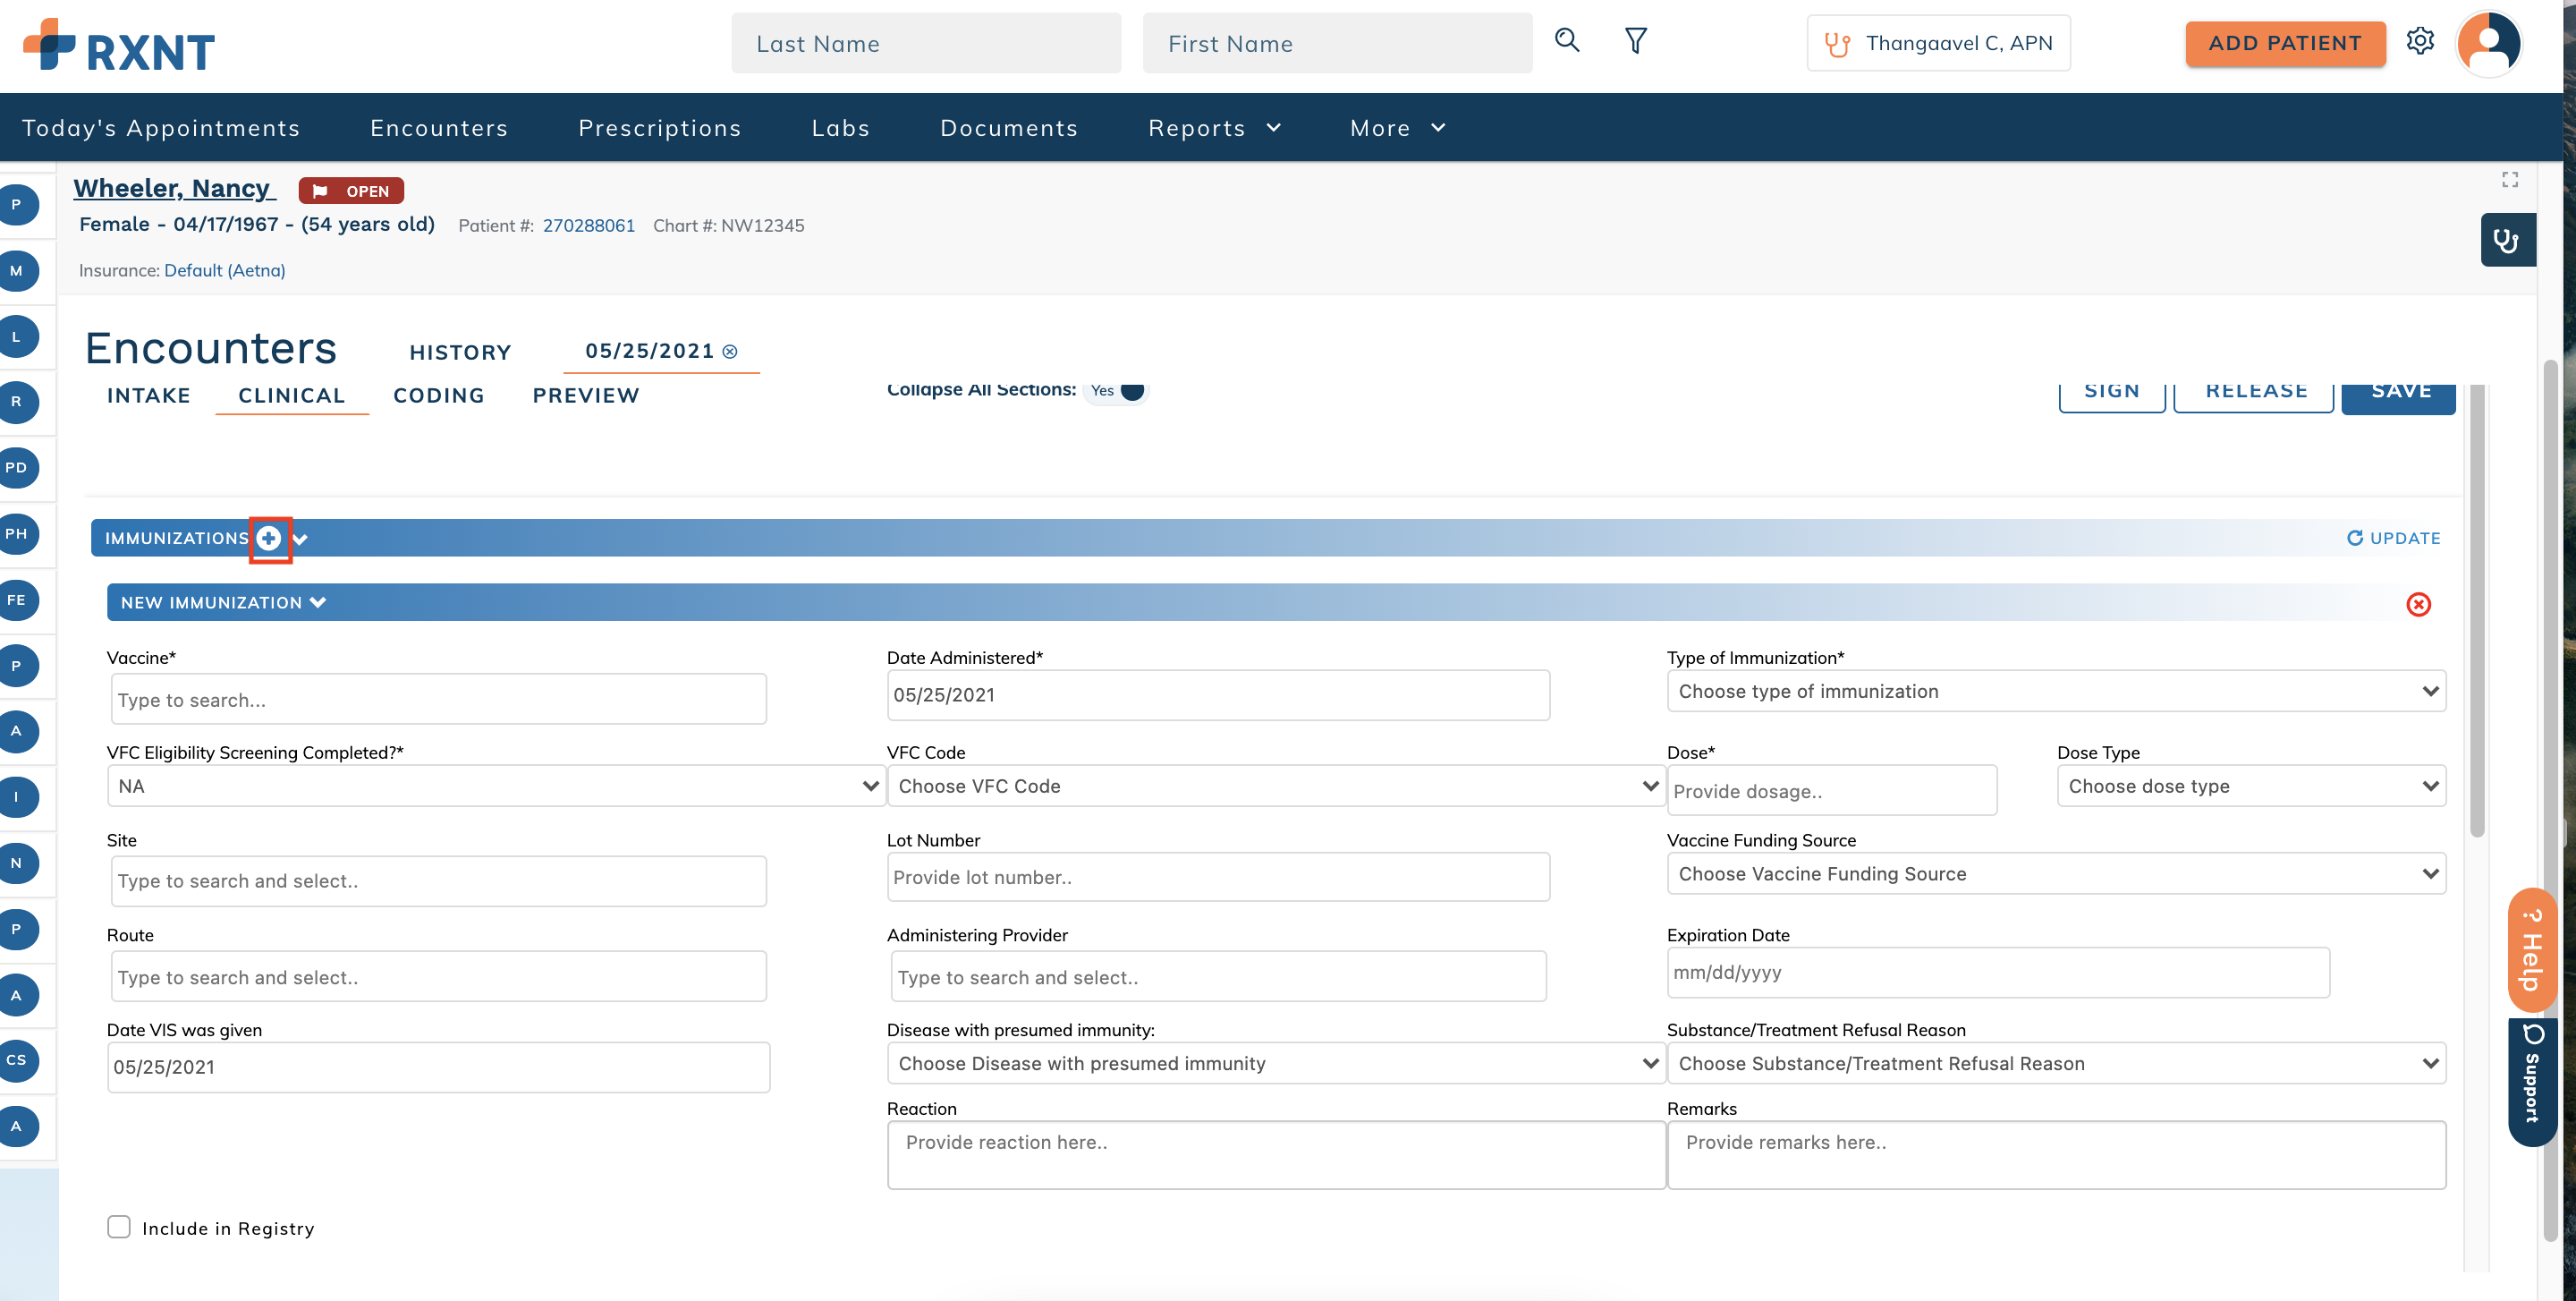Open Wheeler, Nancy patient link
This screenshot has height=1301, width=2576.
[174, 188]
